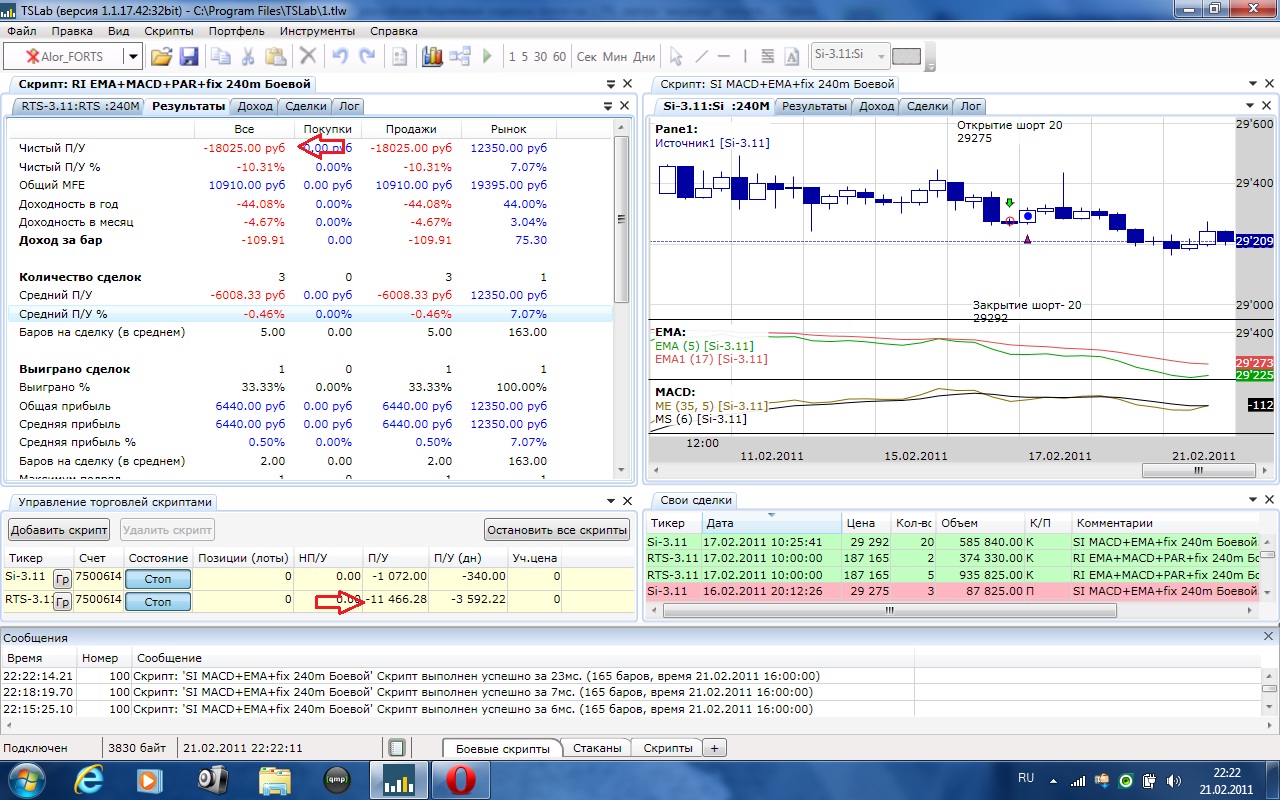This screenshot has width=1280, height=800.
Task: Toggle the Стоп state for Si-3.11 script
Action: tap(158, 578)
